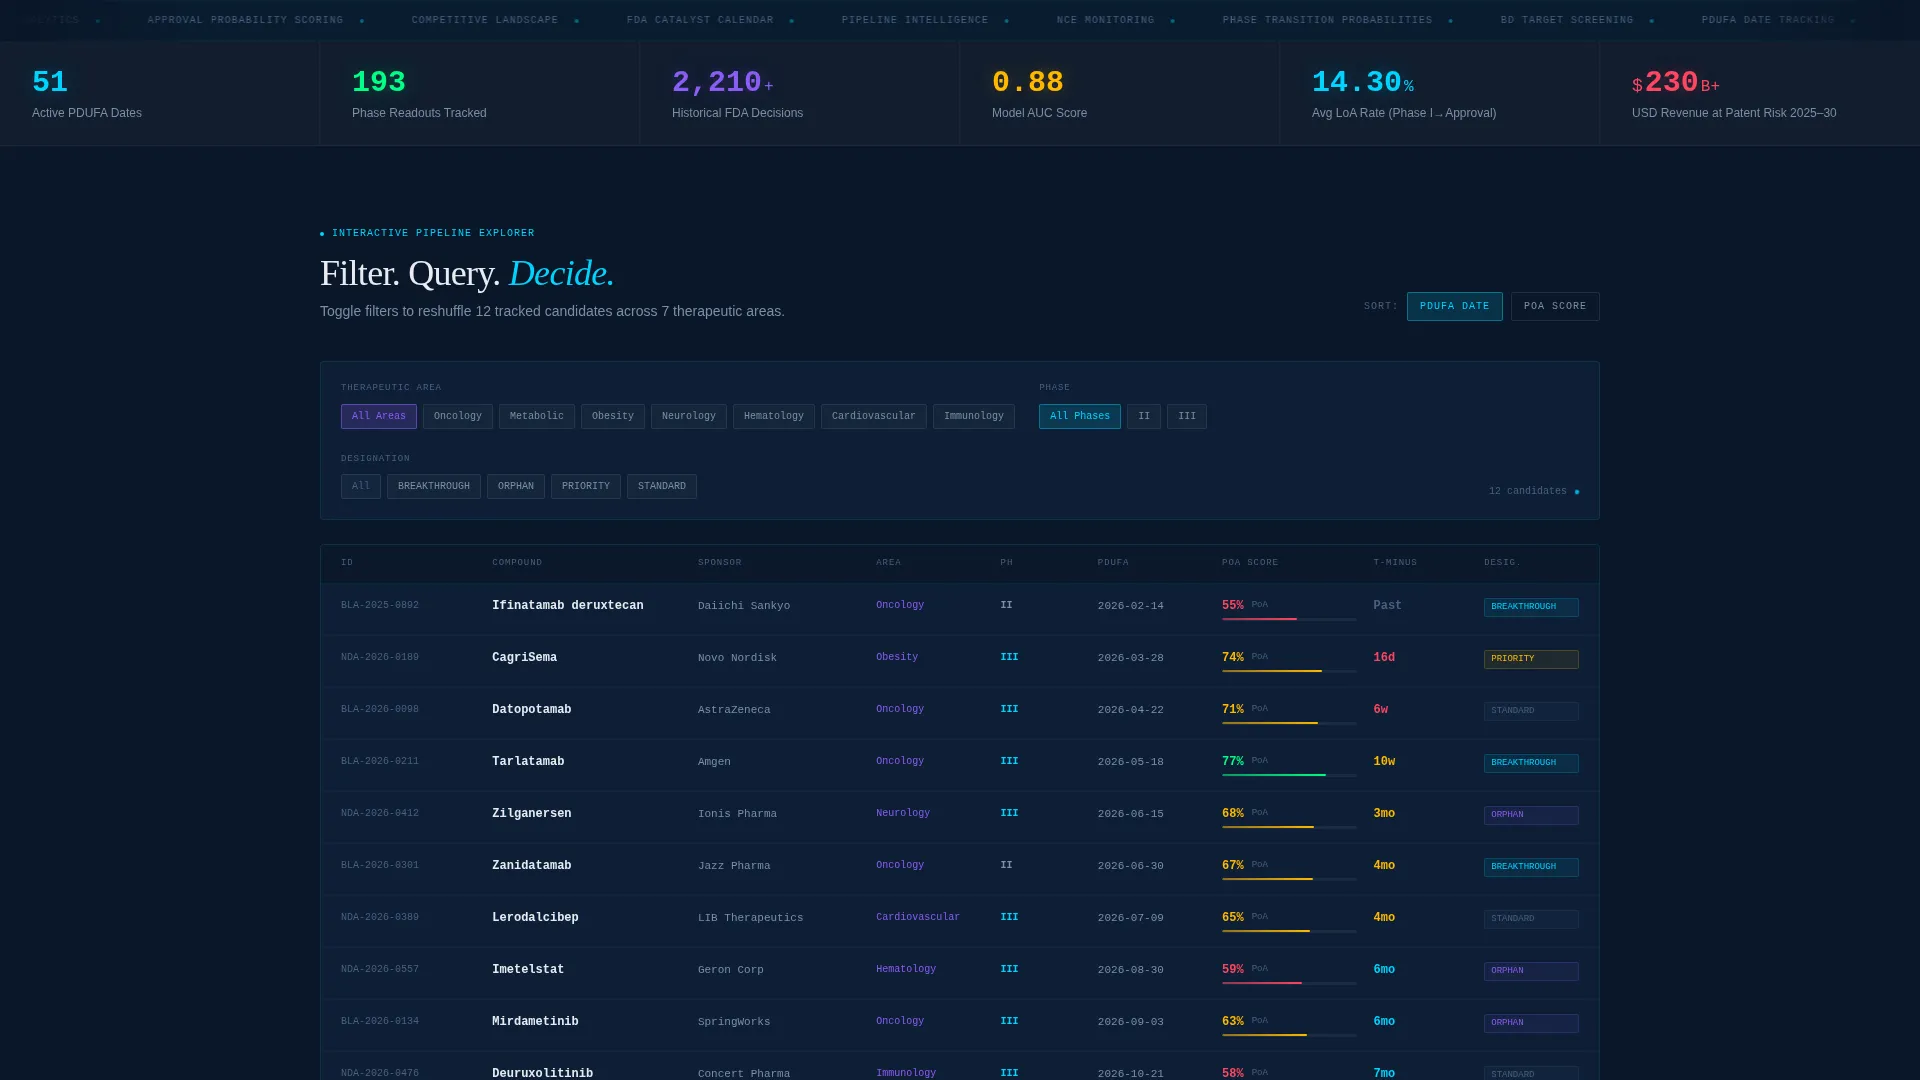Click sponsor LIB Therapeutics
Viewport: 1920px width, 1080px height.
[x=750, y=917]
